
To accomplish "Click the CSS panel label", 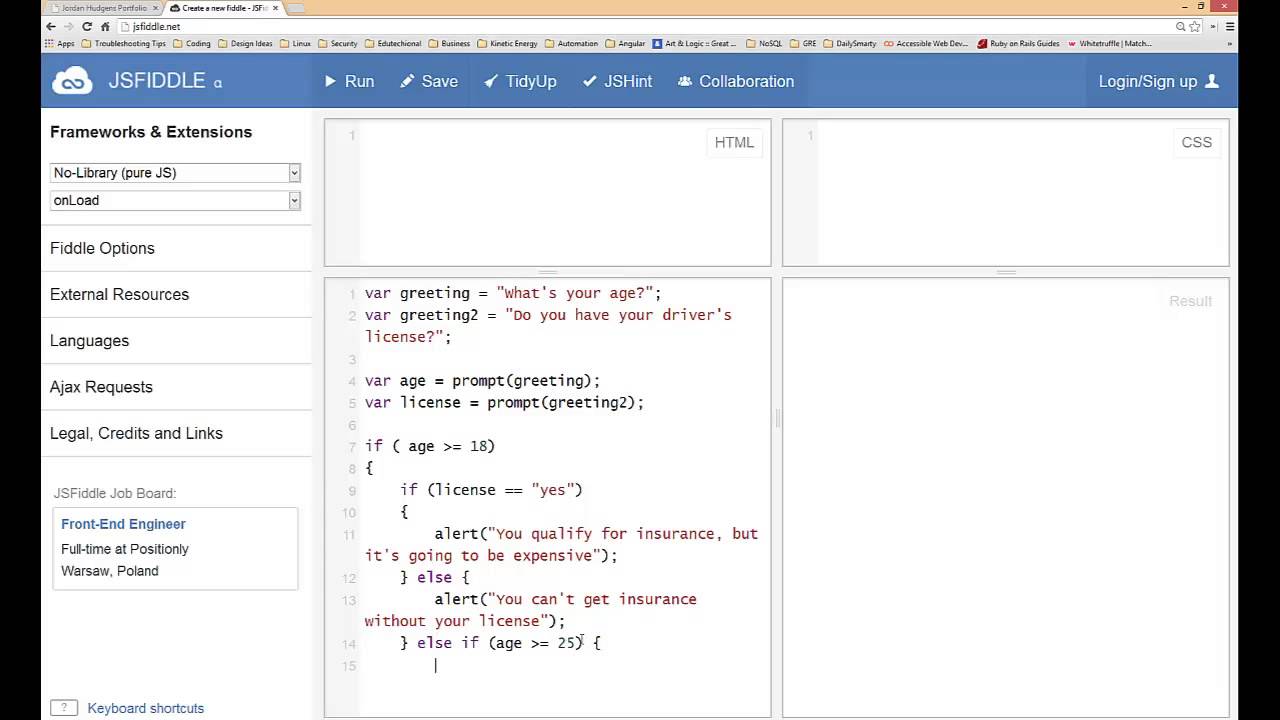I will tap(1196, 142).
